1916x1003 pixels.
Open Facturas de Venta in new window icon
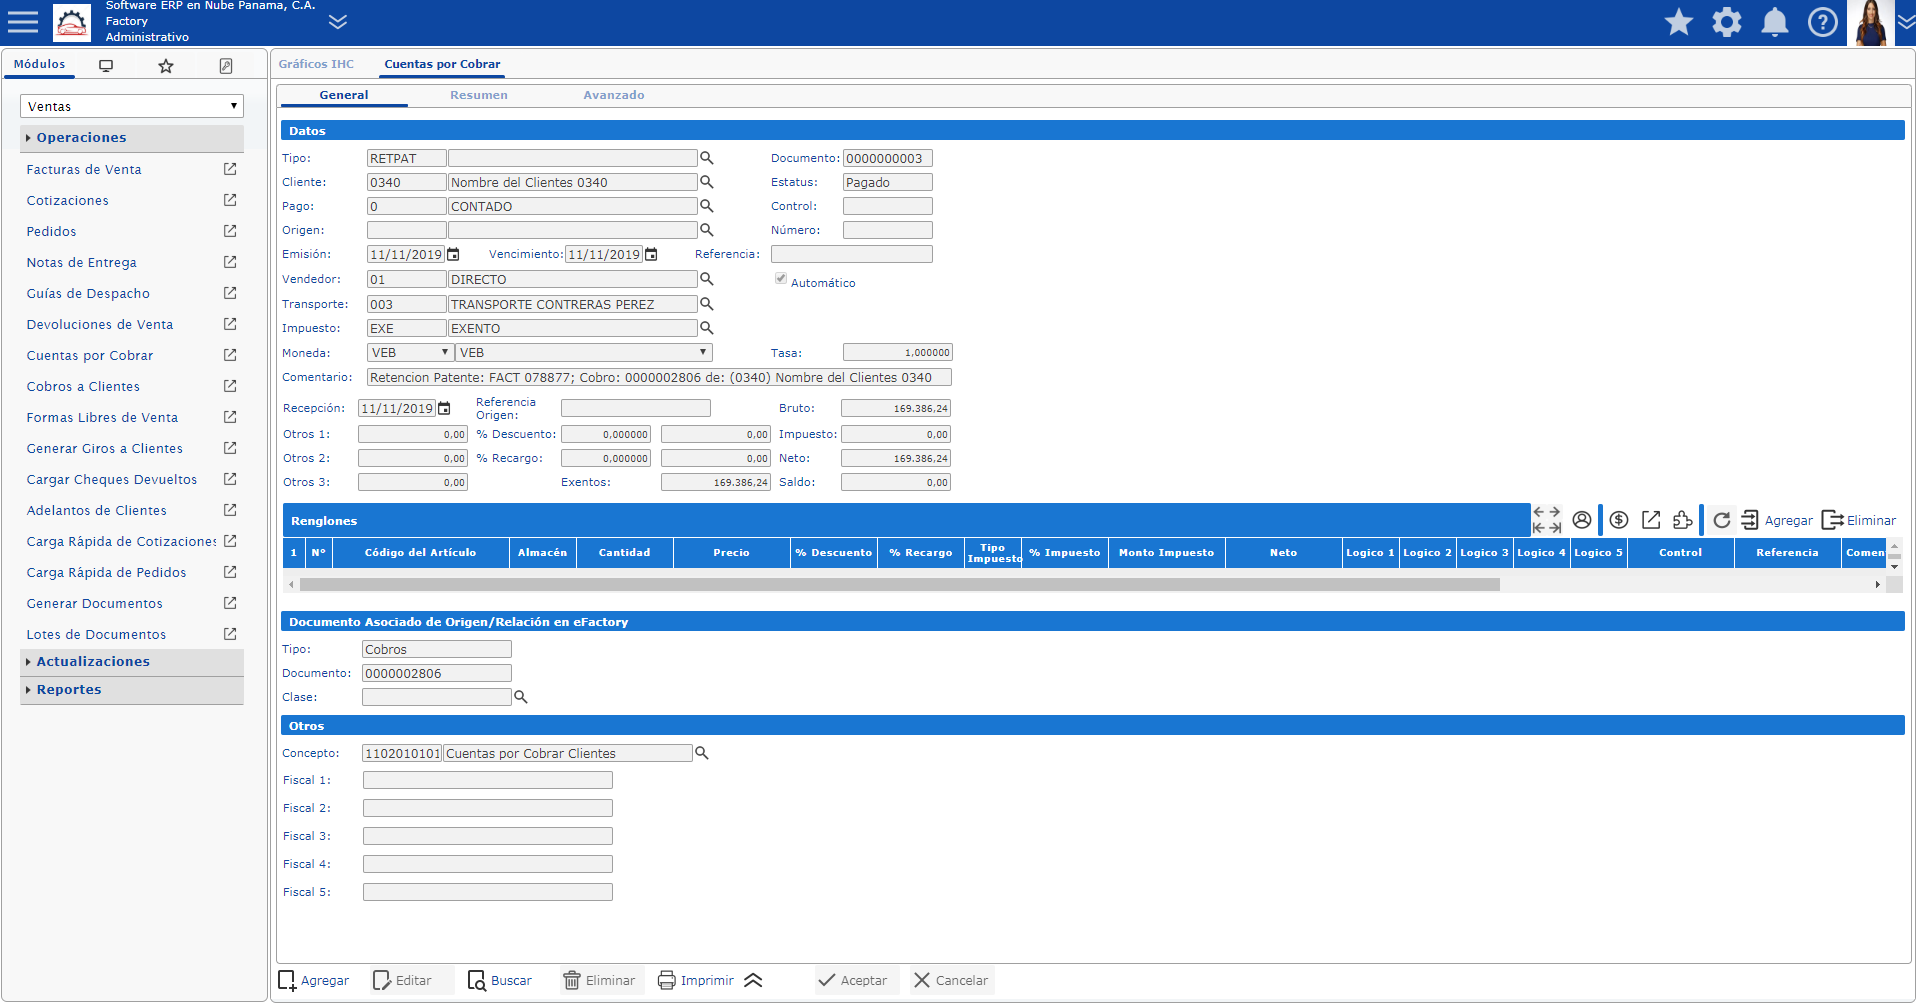point(230,169)
